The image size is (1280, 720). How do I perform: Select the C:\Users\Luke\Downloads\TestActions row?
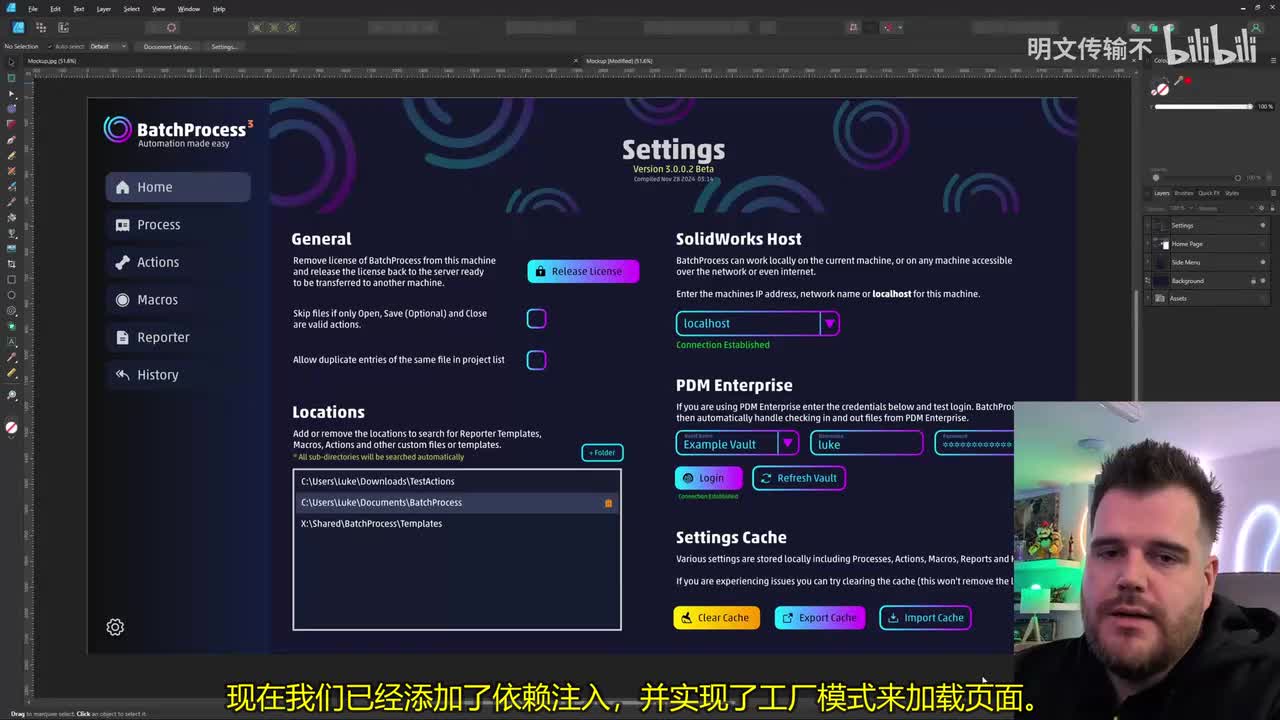457,482
